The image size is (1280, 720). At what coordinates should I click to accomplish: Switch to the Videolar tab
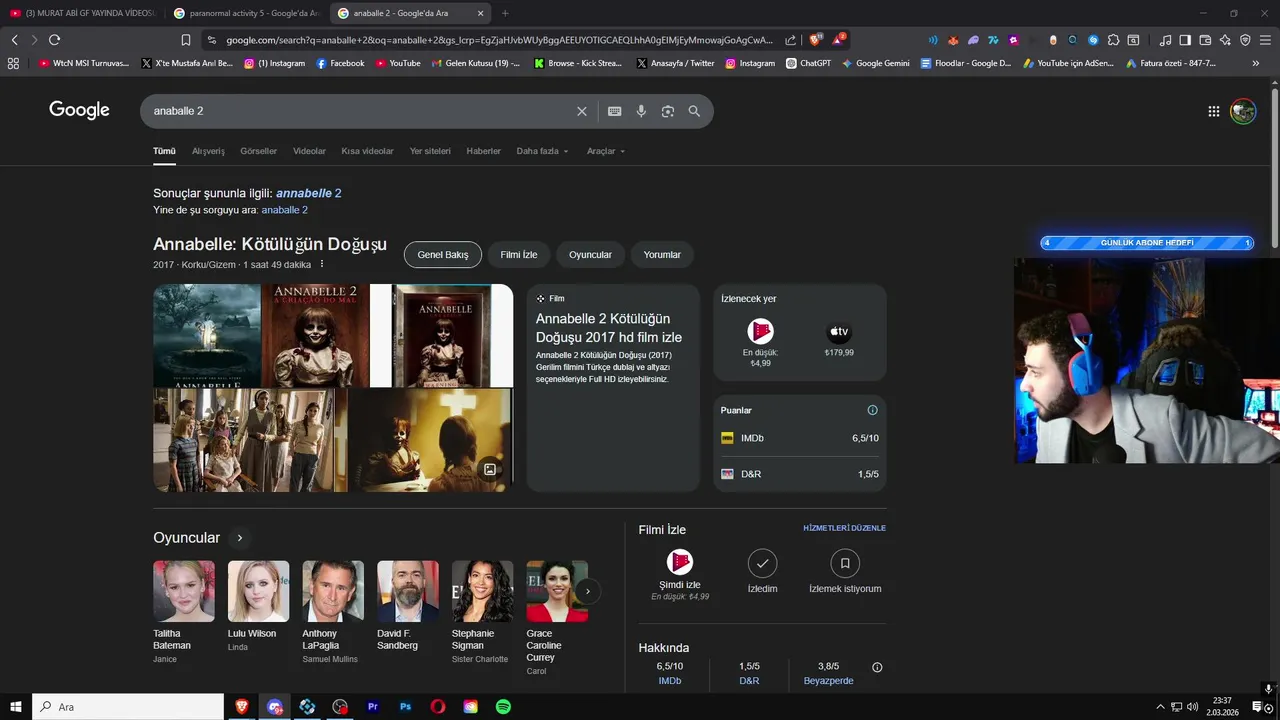click(x=309, y=151)
